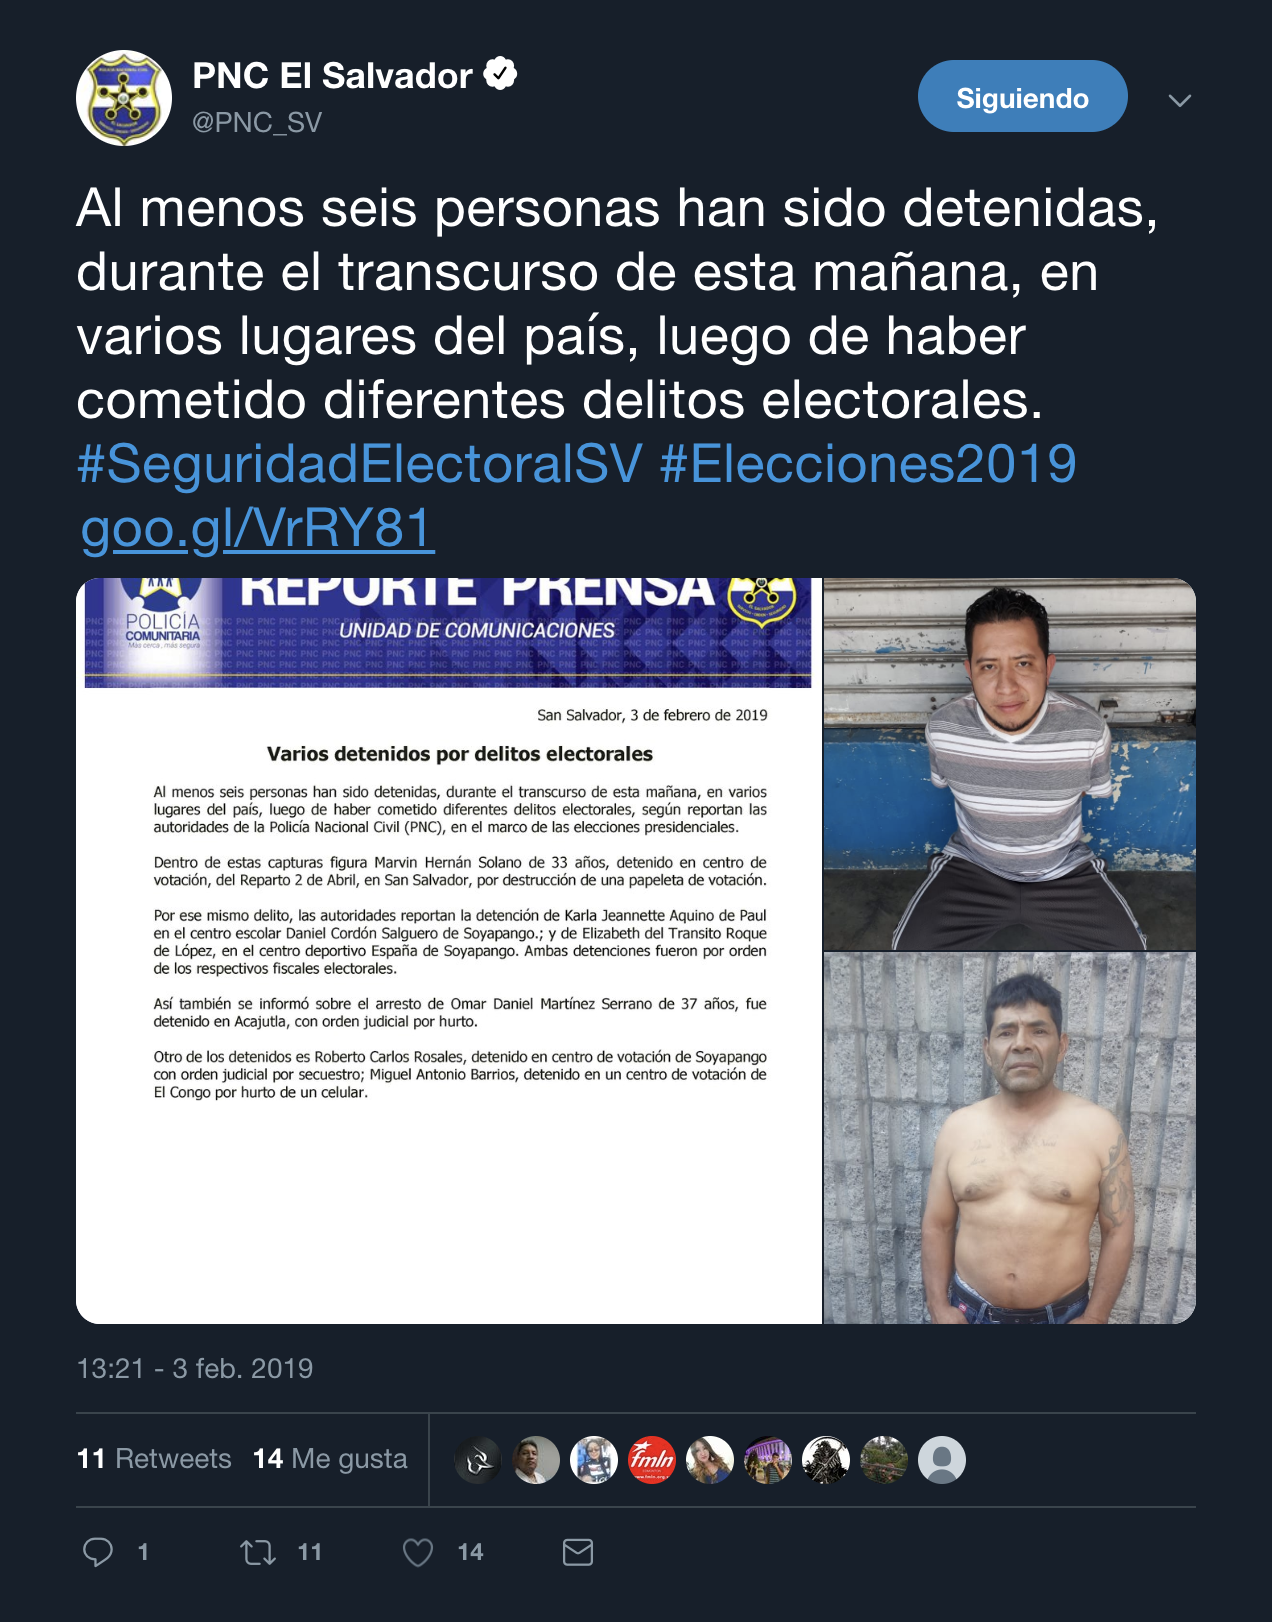Open the fmln liker avatar
This screenshot has width=1272, height=1622.
tap(652, 1460)
